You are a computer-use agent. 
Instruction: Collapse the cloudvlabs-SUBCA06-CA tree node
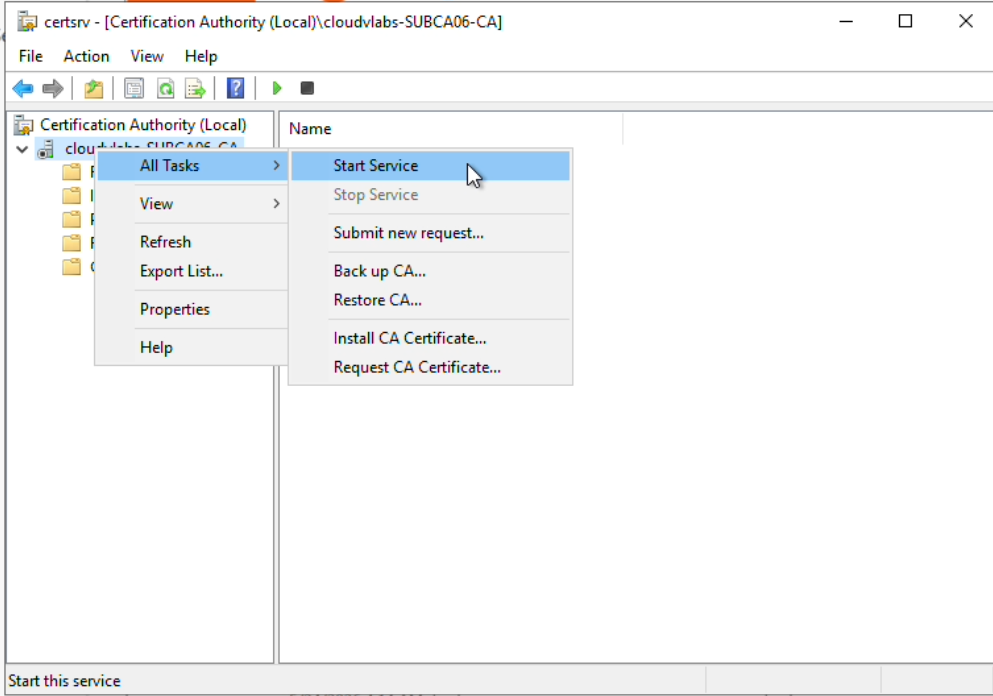(22, 149)
